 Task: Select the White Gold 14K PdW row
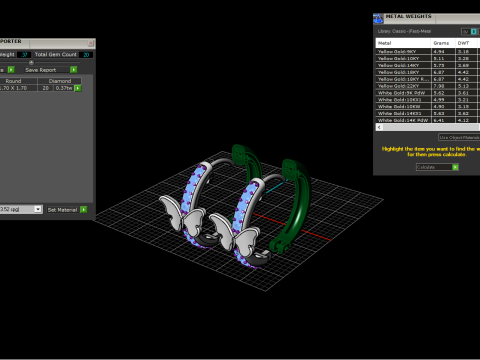pyautogui.click(x=428, y=120)
